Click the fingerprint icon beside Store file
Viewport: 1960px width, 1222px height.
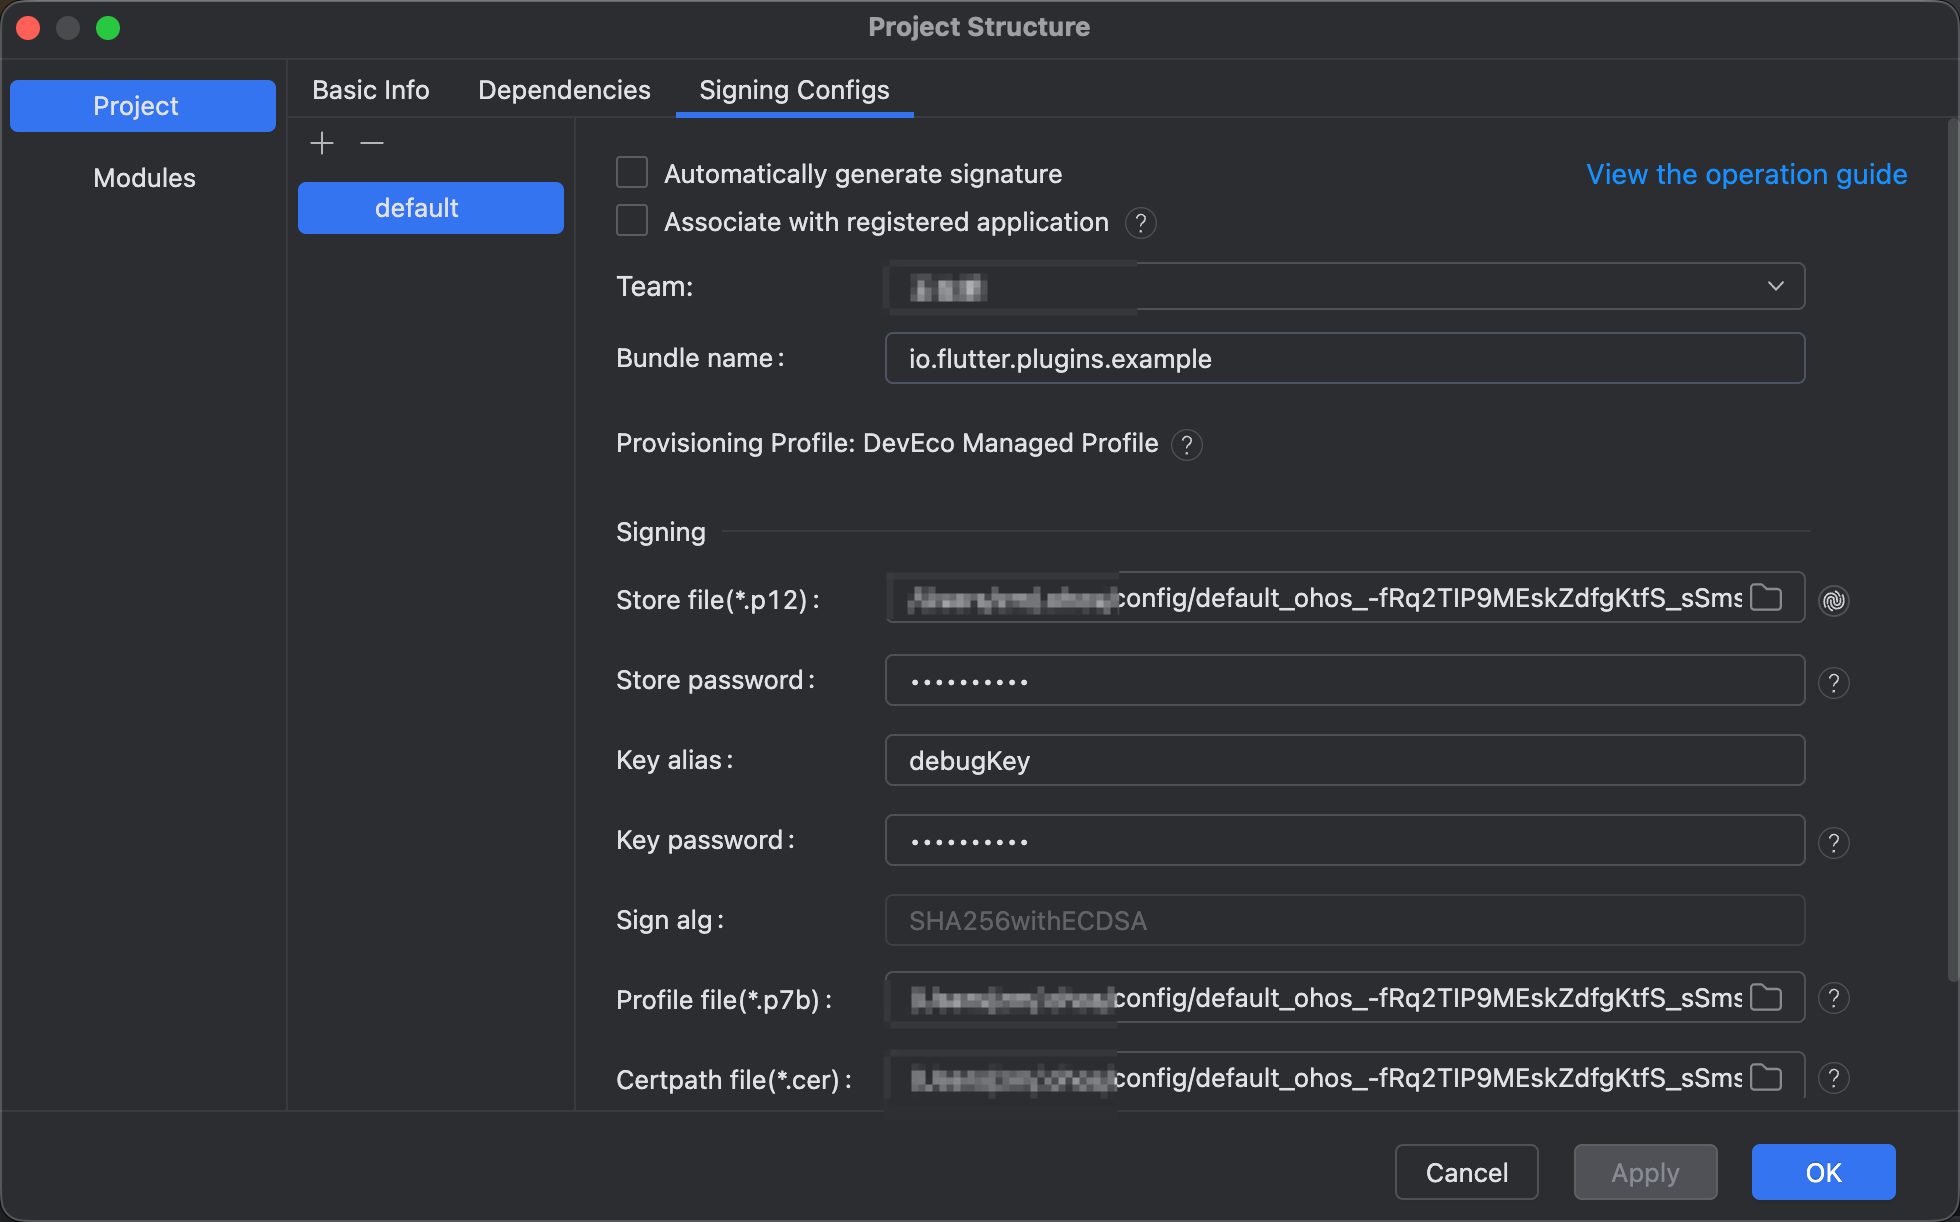[x=1834, y=600]
